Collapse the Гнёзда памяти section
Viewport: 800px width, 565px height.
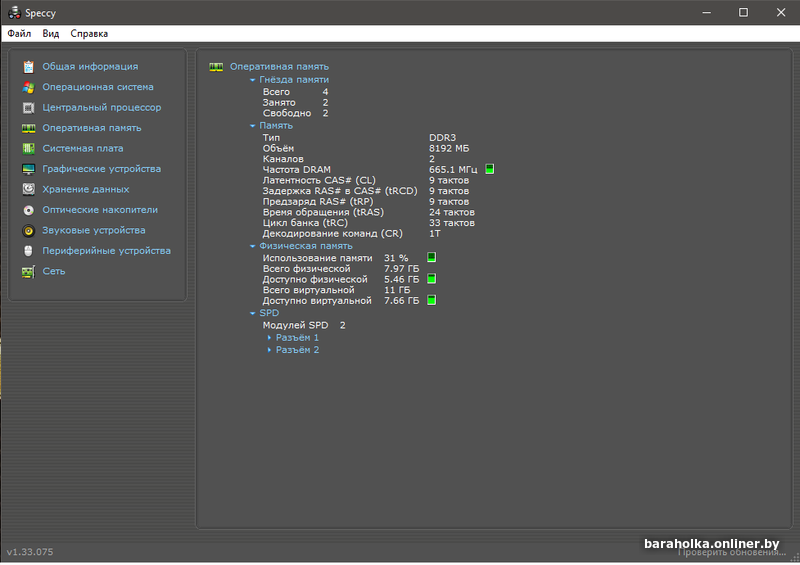tap(252, 80)
